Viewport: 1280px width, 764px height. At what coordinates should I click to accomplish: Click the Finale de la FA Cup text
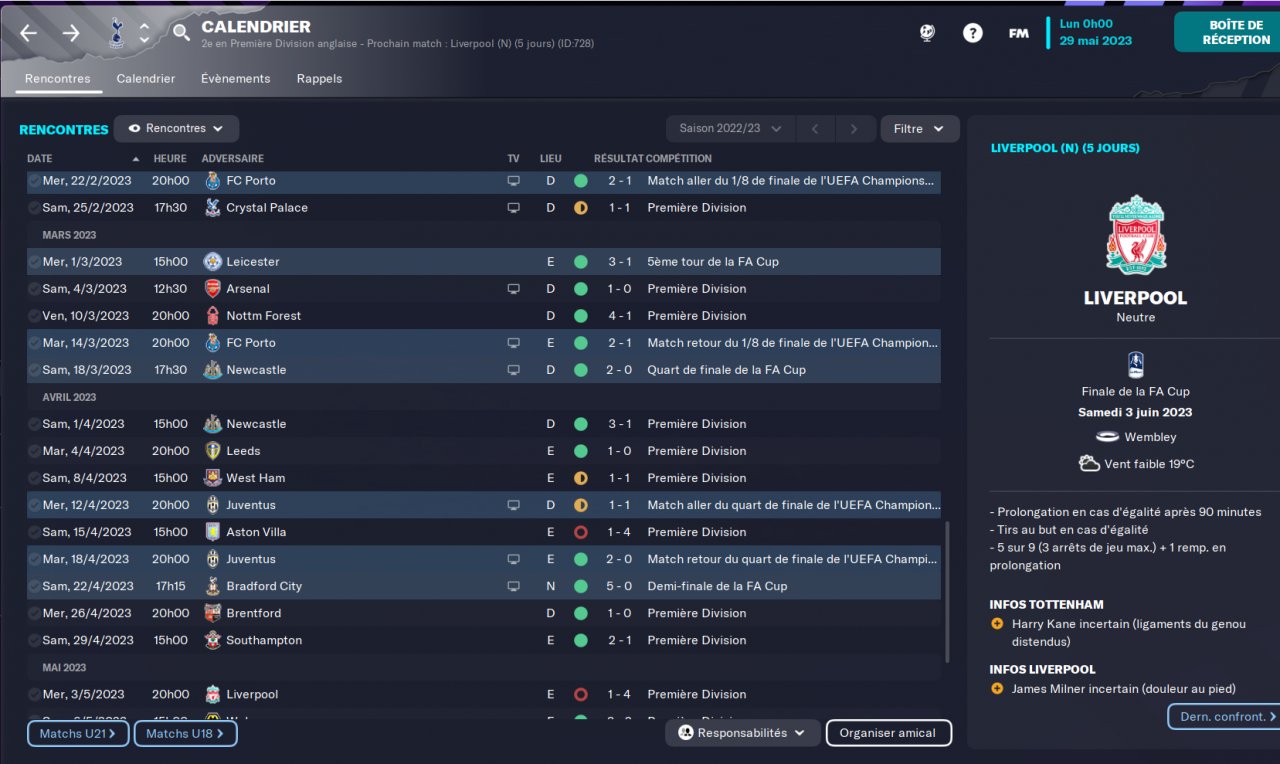[1136, 392]
